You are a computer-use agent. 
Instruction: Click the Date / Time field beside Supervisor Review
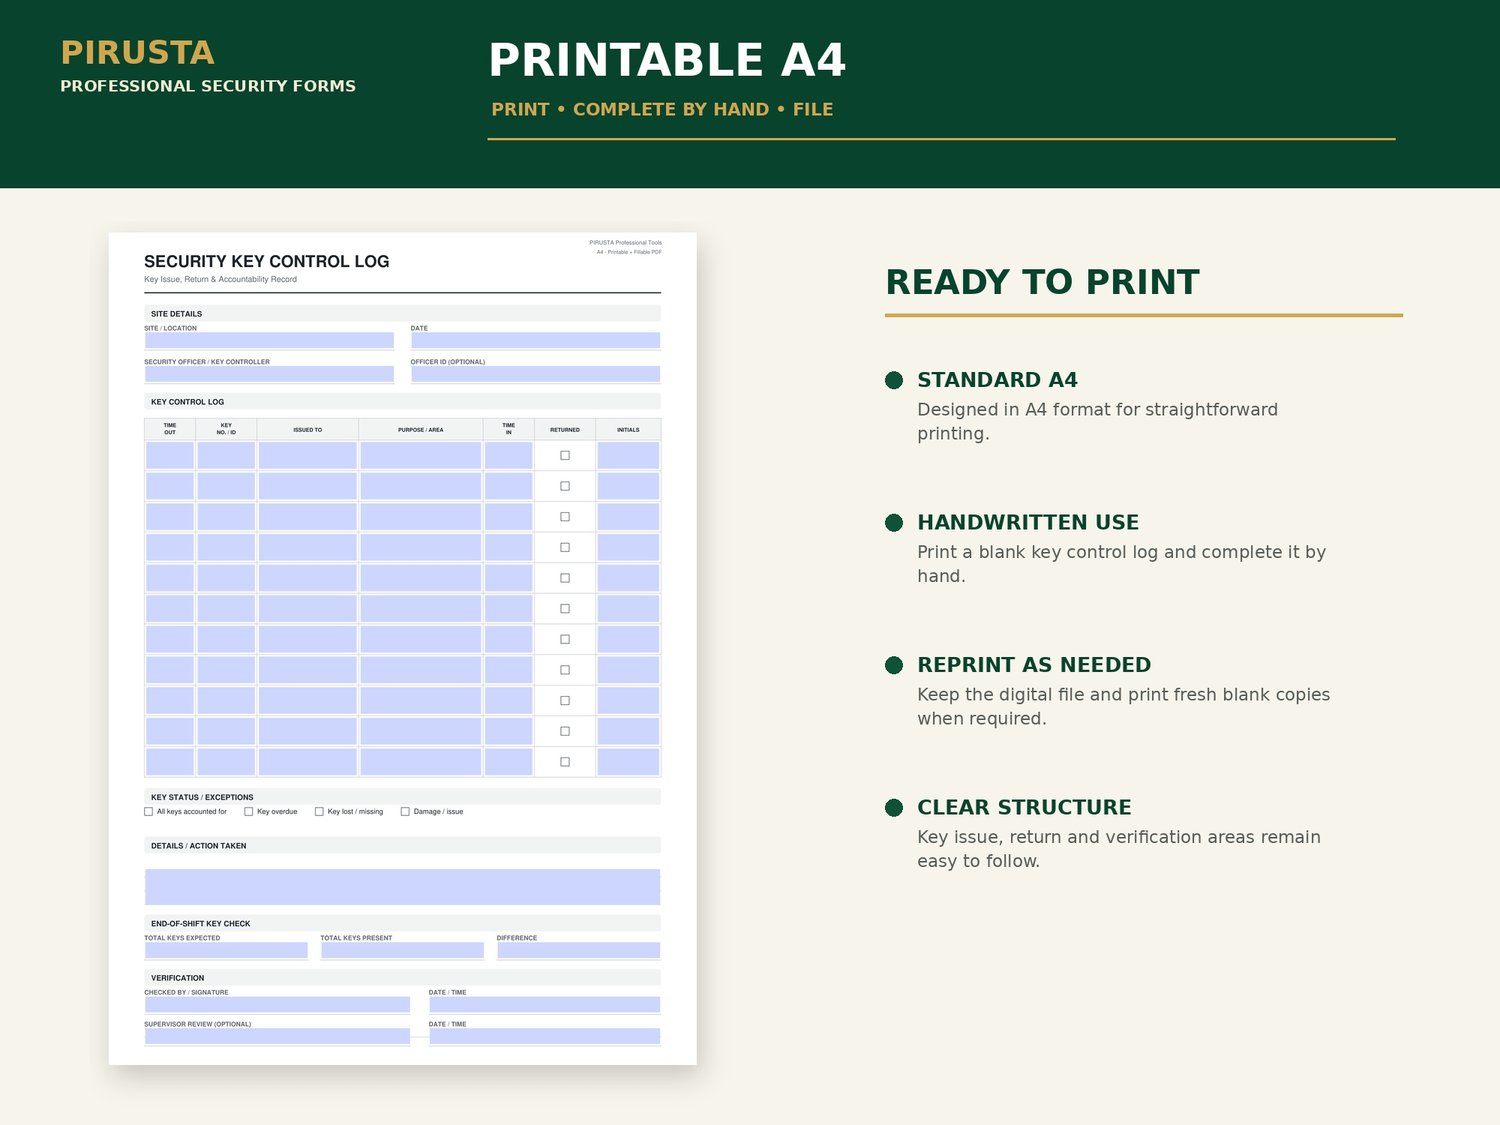click(544, 1036)
